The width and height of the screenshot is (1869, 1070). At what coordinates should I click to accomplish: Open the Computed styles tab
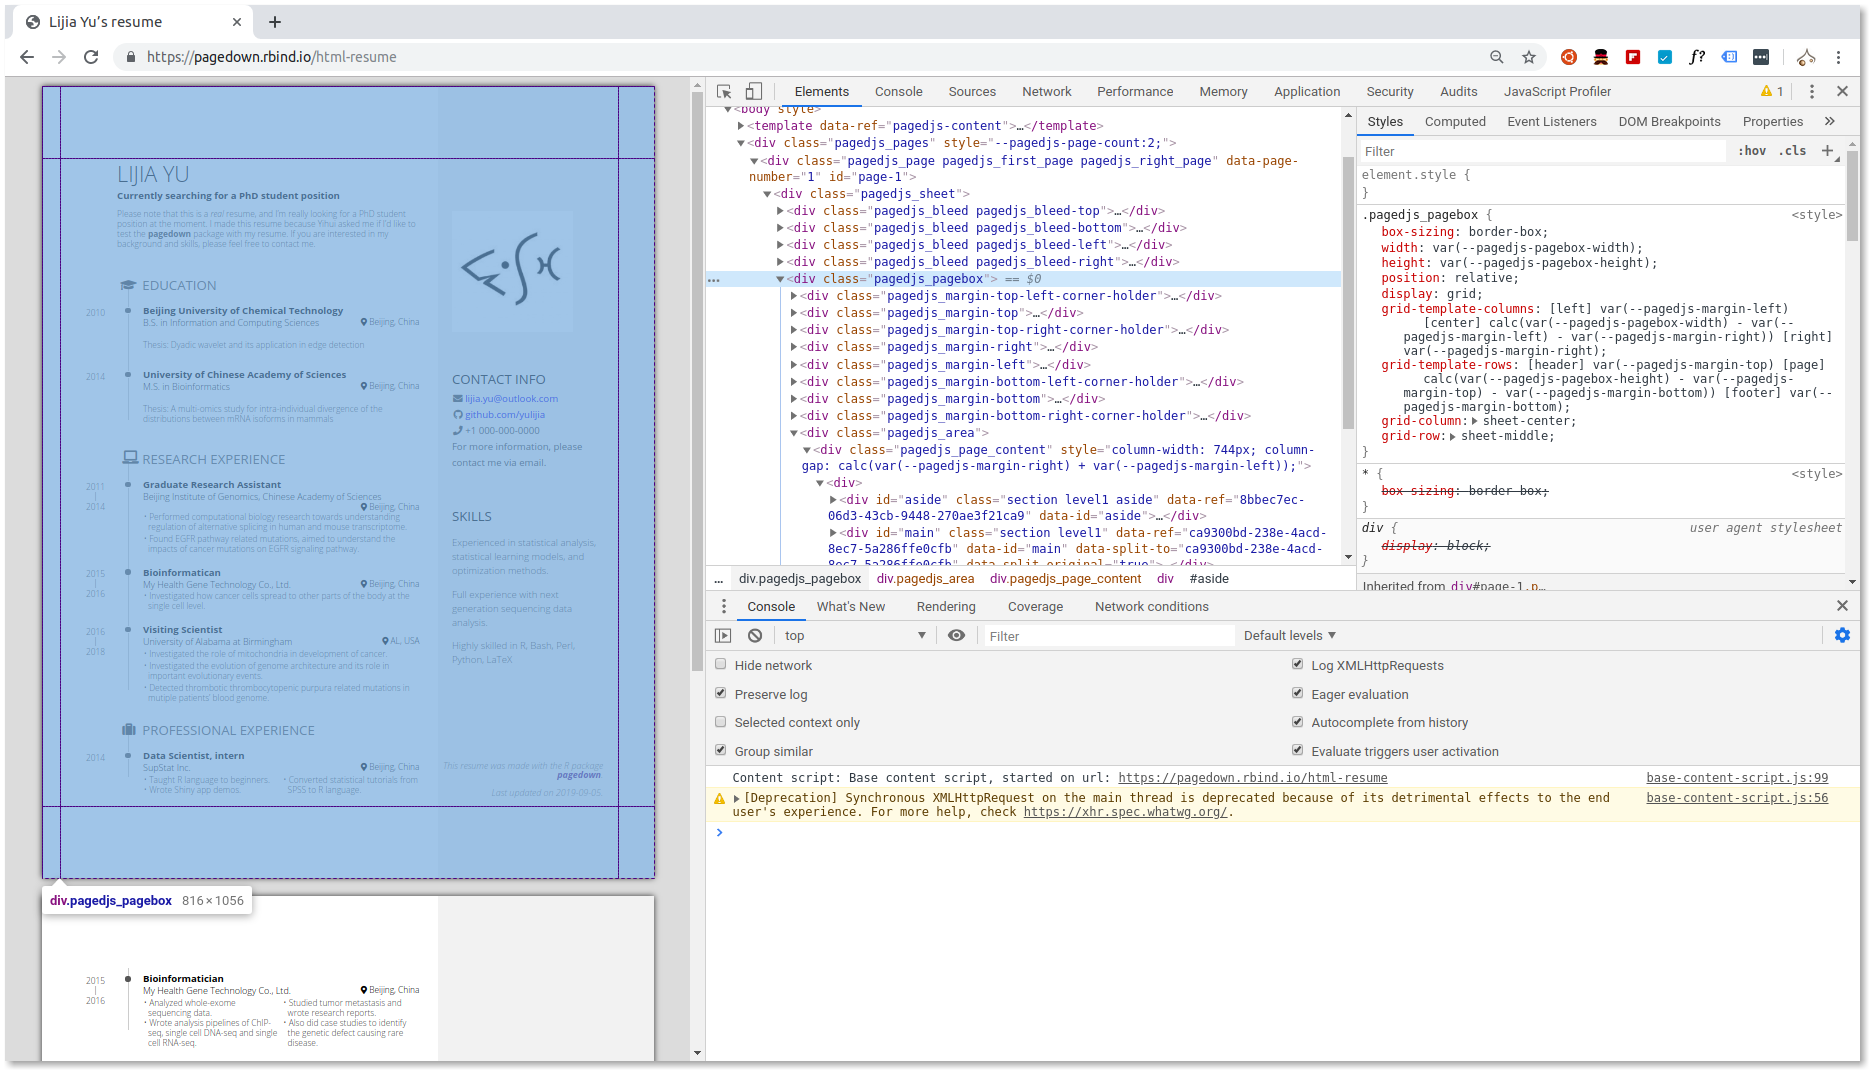tap(1455, 121)
